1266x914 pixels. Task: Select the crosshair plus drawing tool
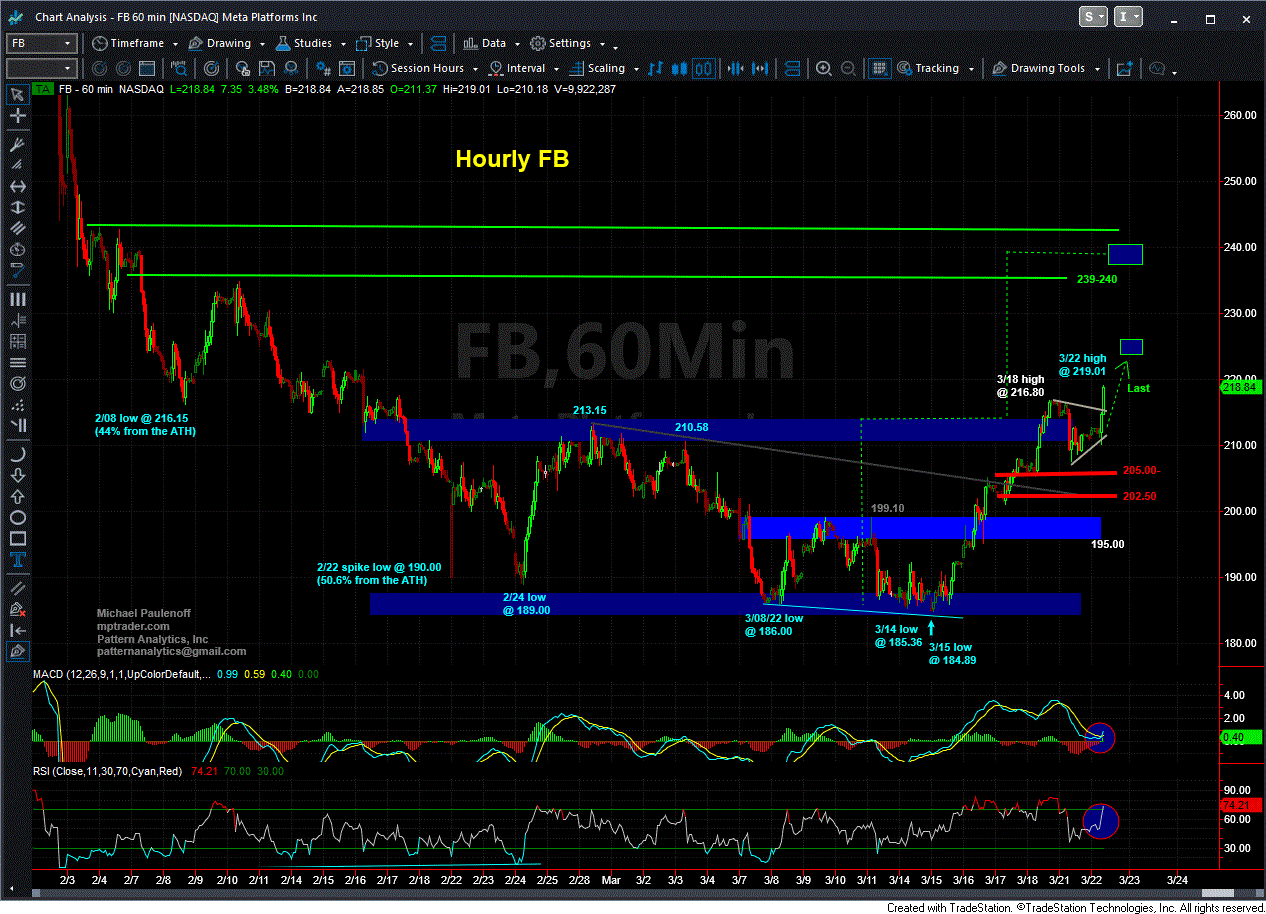pos(17,117)
